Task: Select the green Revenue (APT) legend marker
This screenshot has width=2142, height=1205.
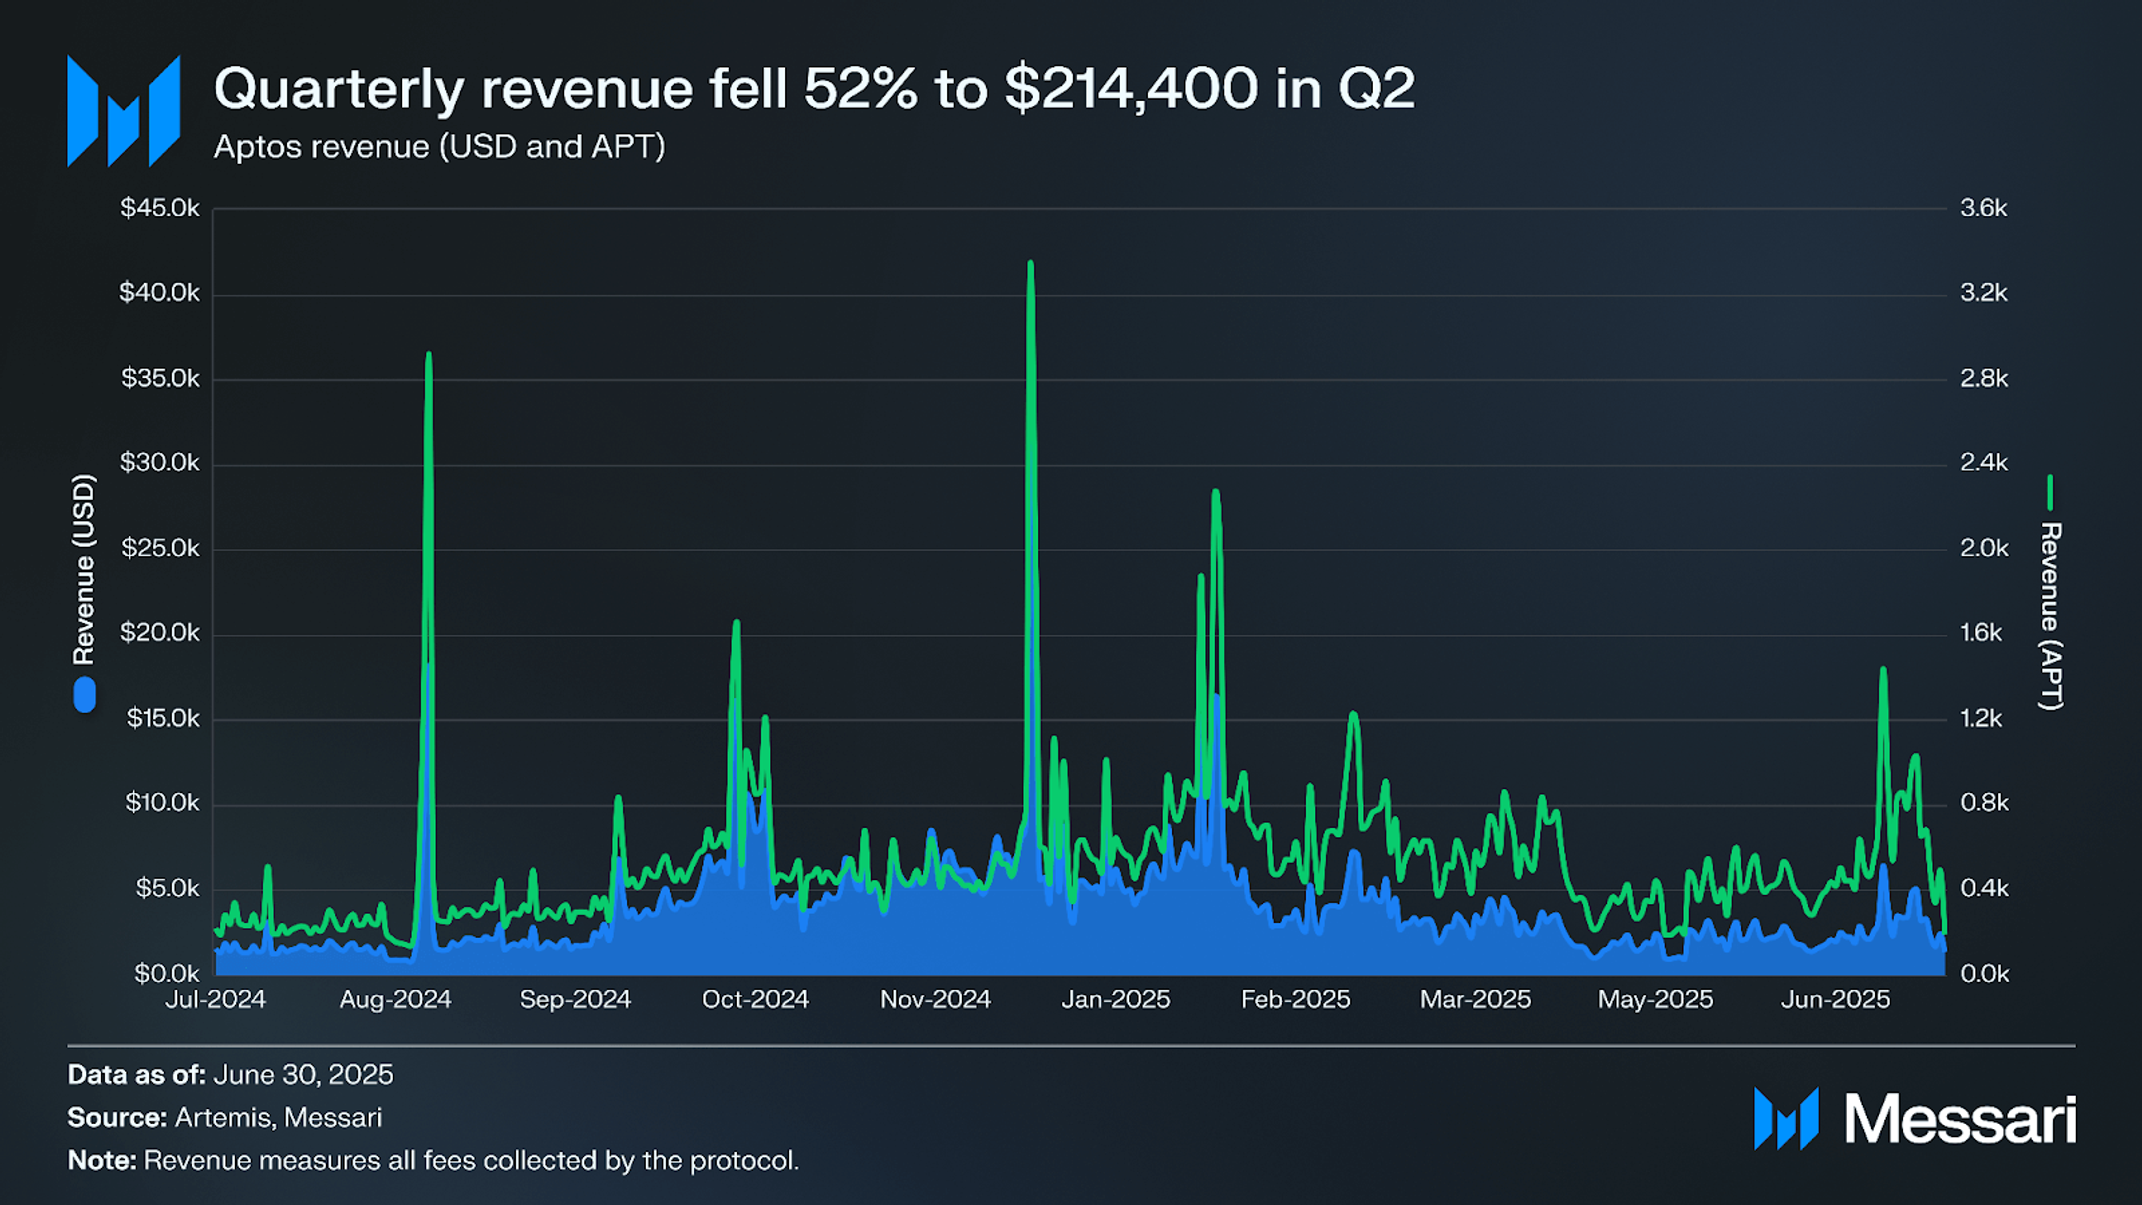Action: (2050, 492)
